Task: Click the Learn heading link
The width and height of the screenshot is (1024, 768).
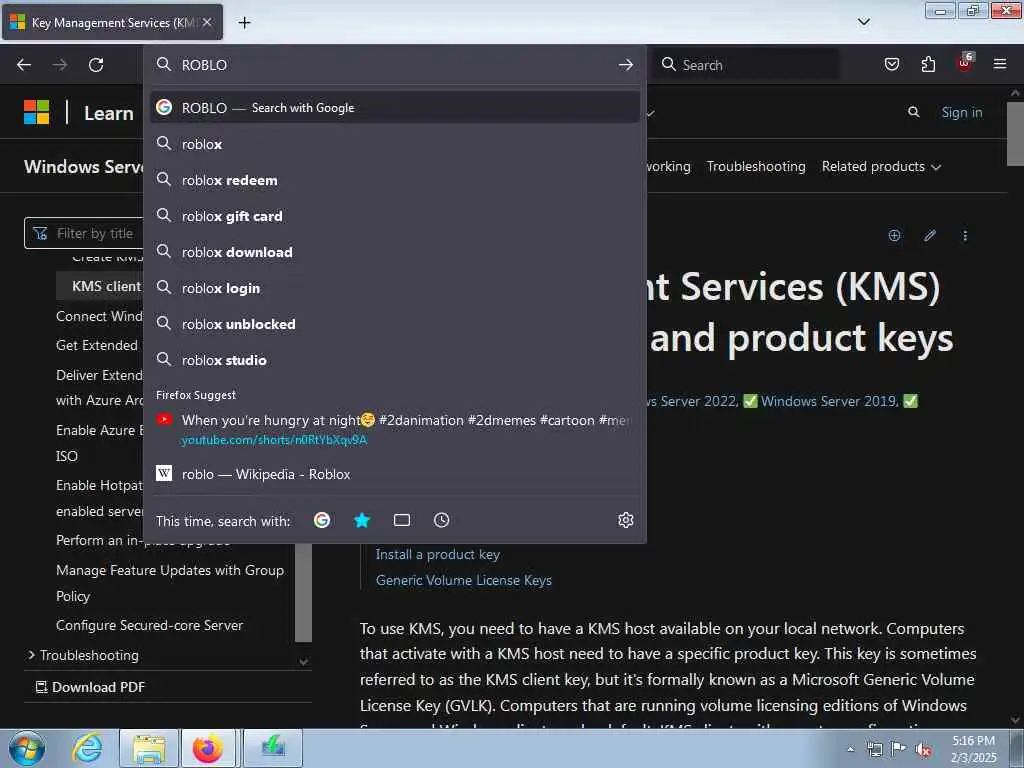Action: (x=109, y=113)
